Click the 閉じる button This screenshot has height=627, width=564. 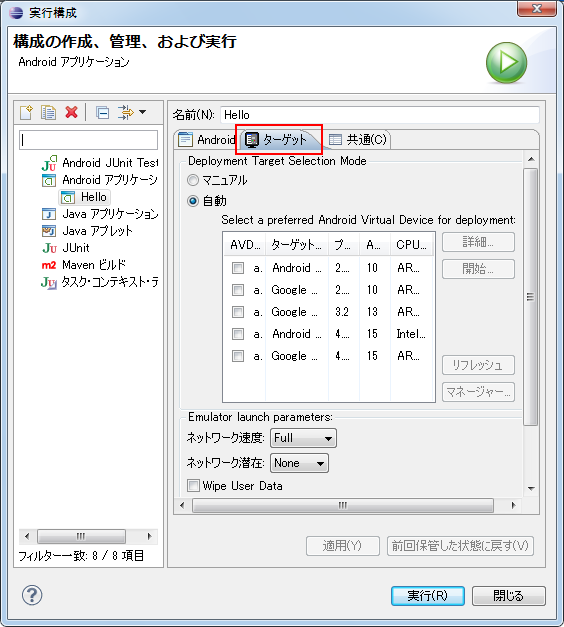pos(508,596)
